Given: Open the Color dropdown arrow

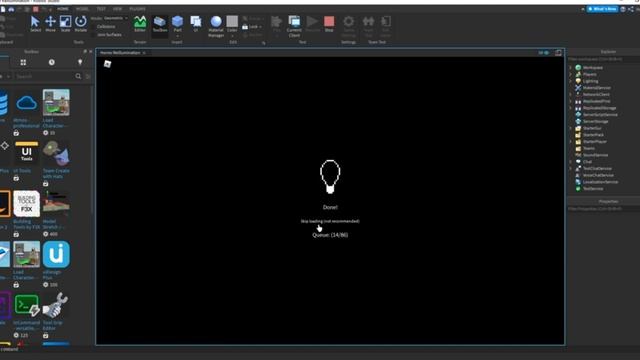Looking at the screenshot, I should coord(232,36).
